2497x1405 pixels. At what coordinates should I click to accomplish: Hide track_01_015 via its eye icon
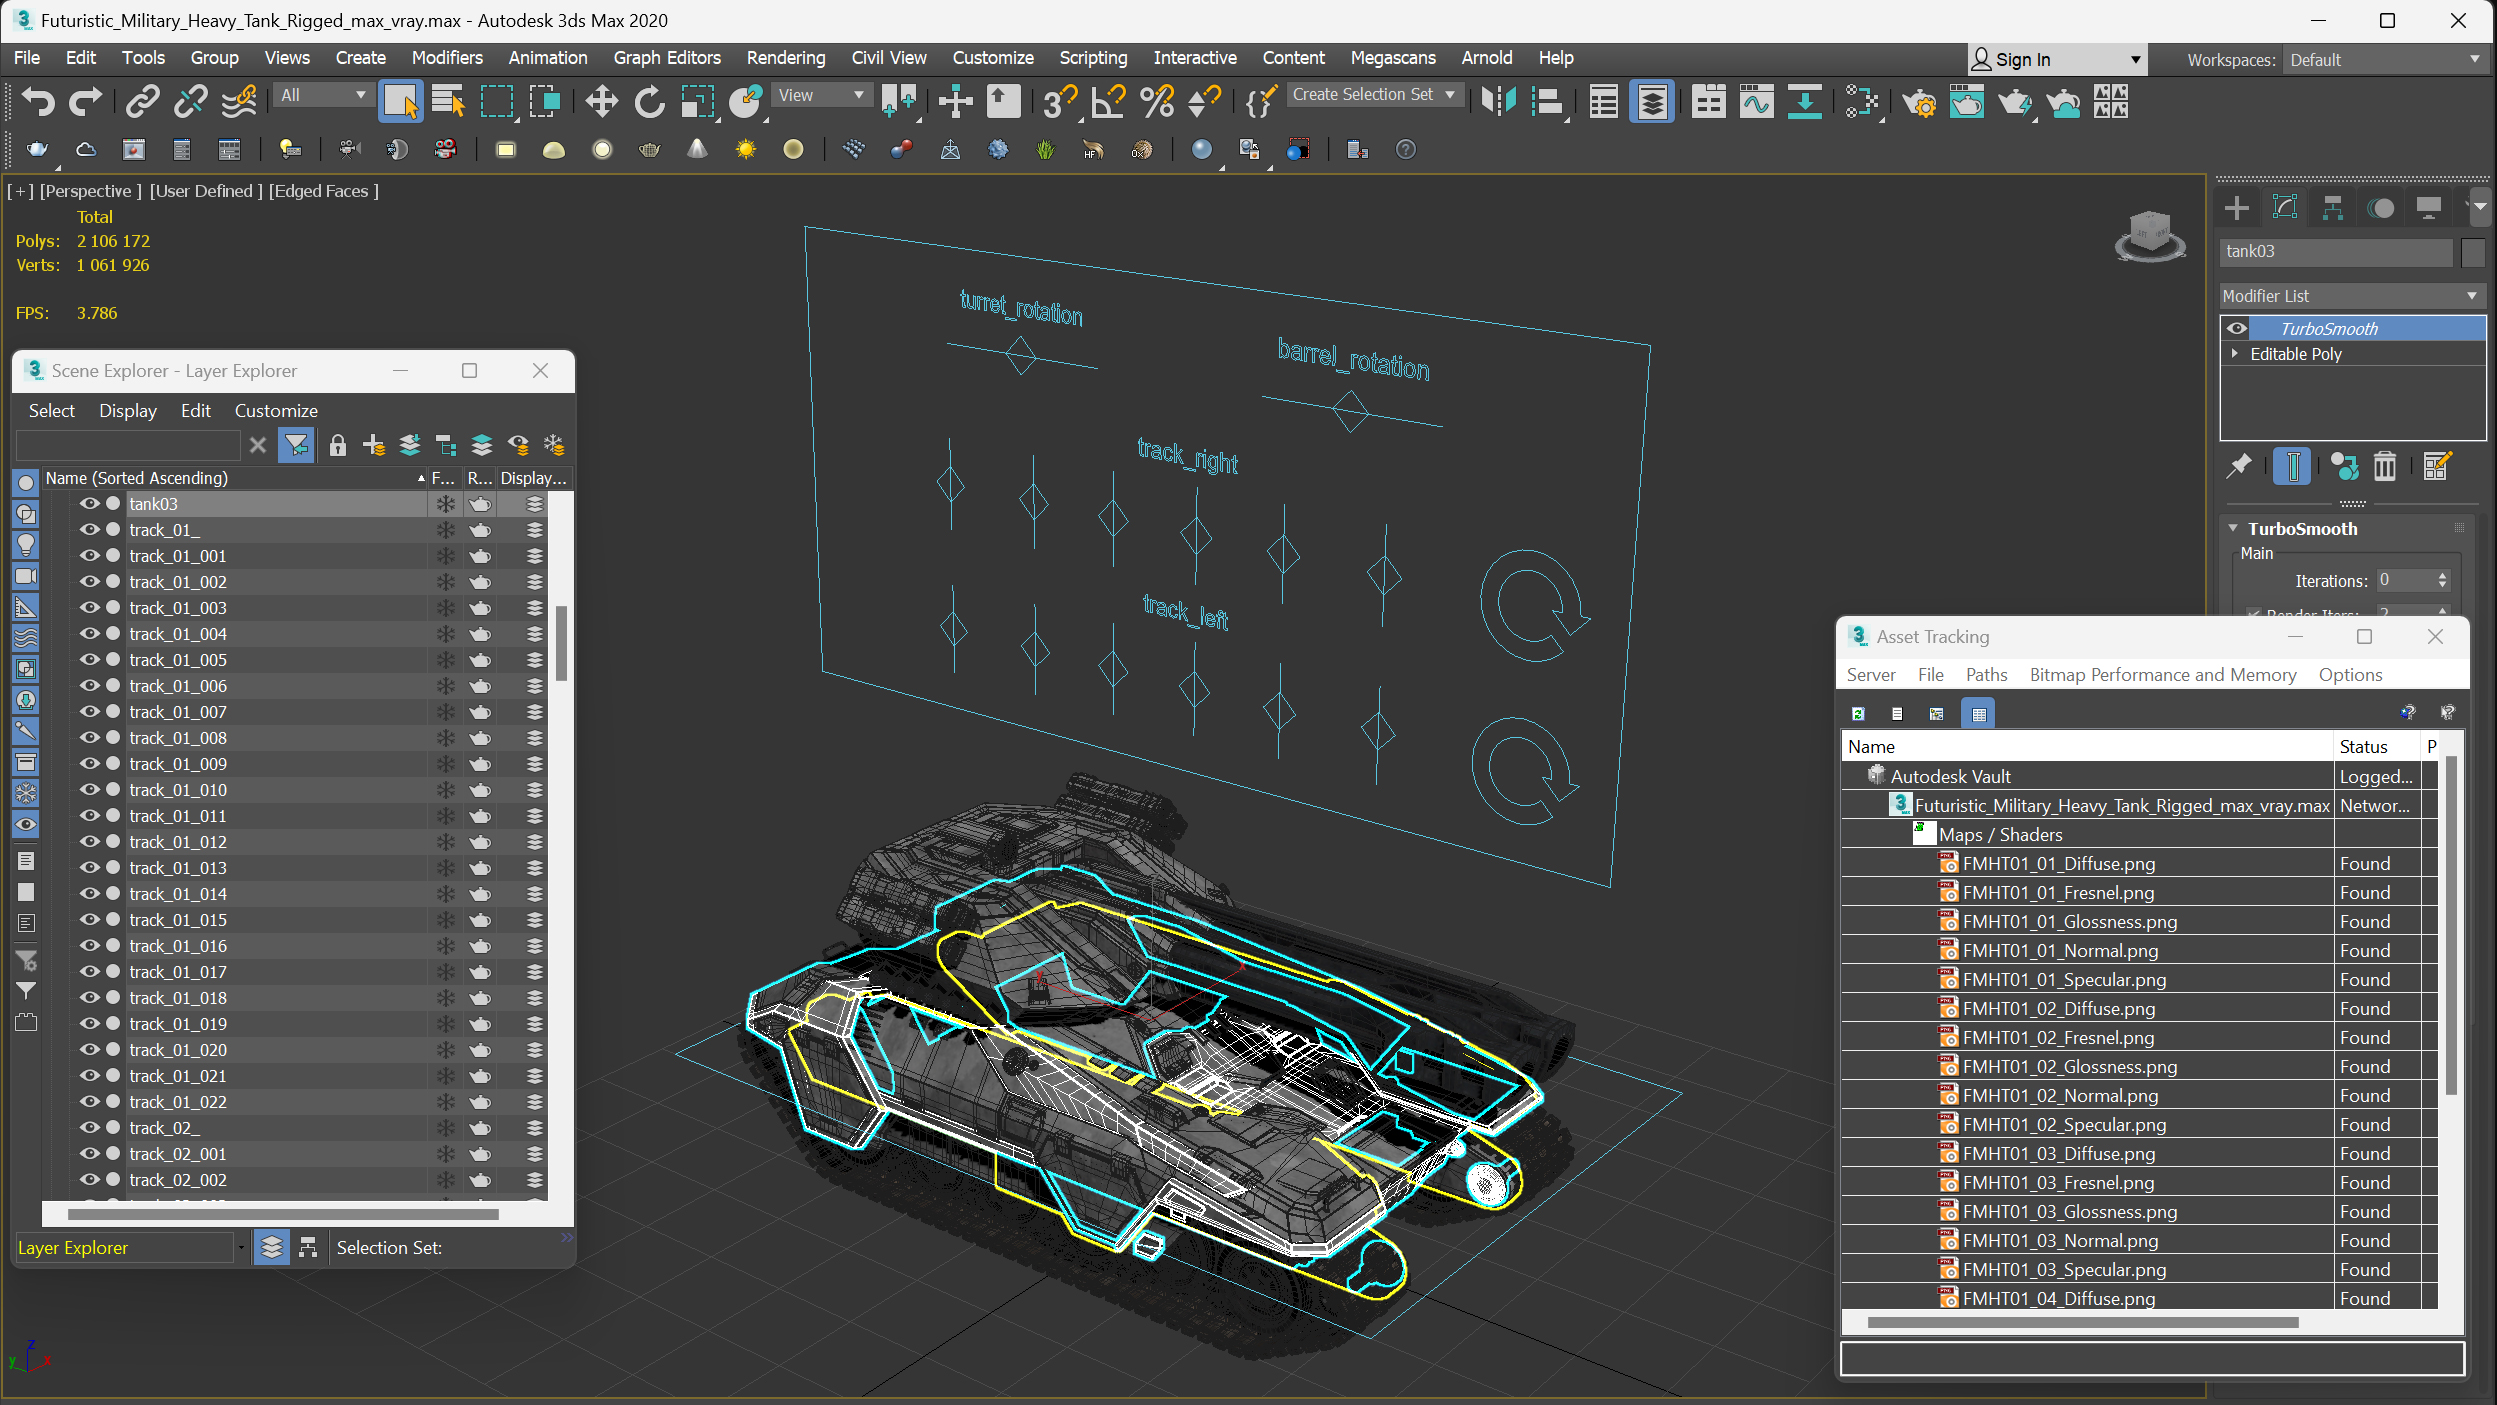click(89, 919)
